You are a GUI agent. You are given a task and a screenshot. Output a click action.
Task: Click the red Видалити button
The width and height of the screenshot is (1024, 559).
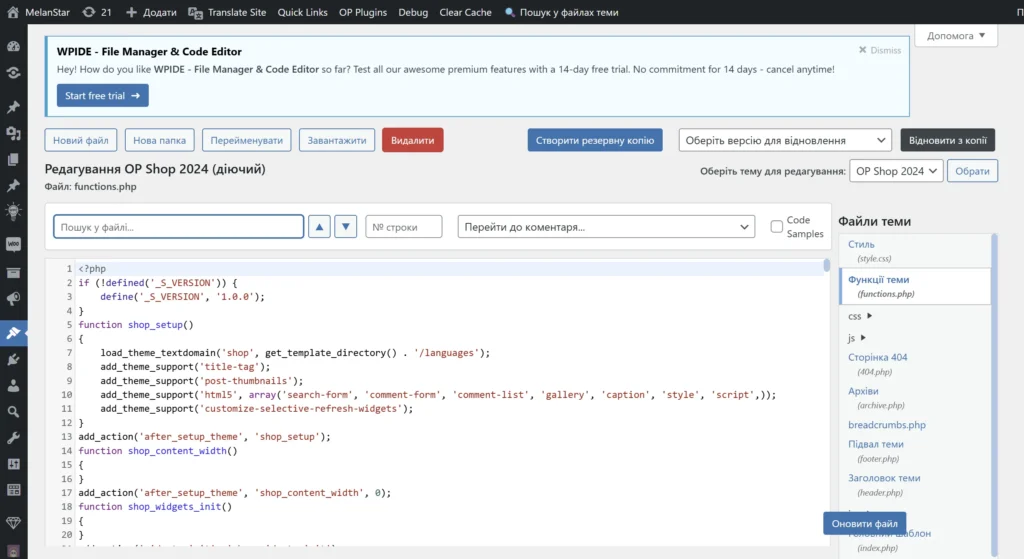(413, 140)
